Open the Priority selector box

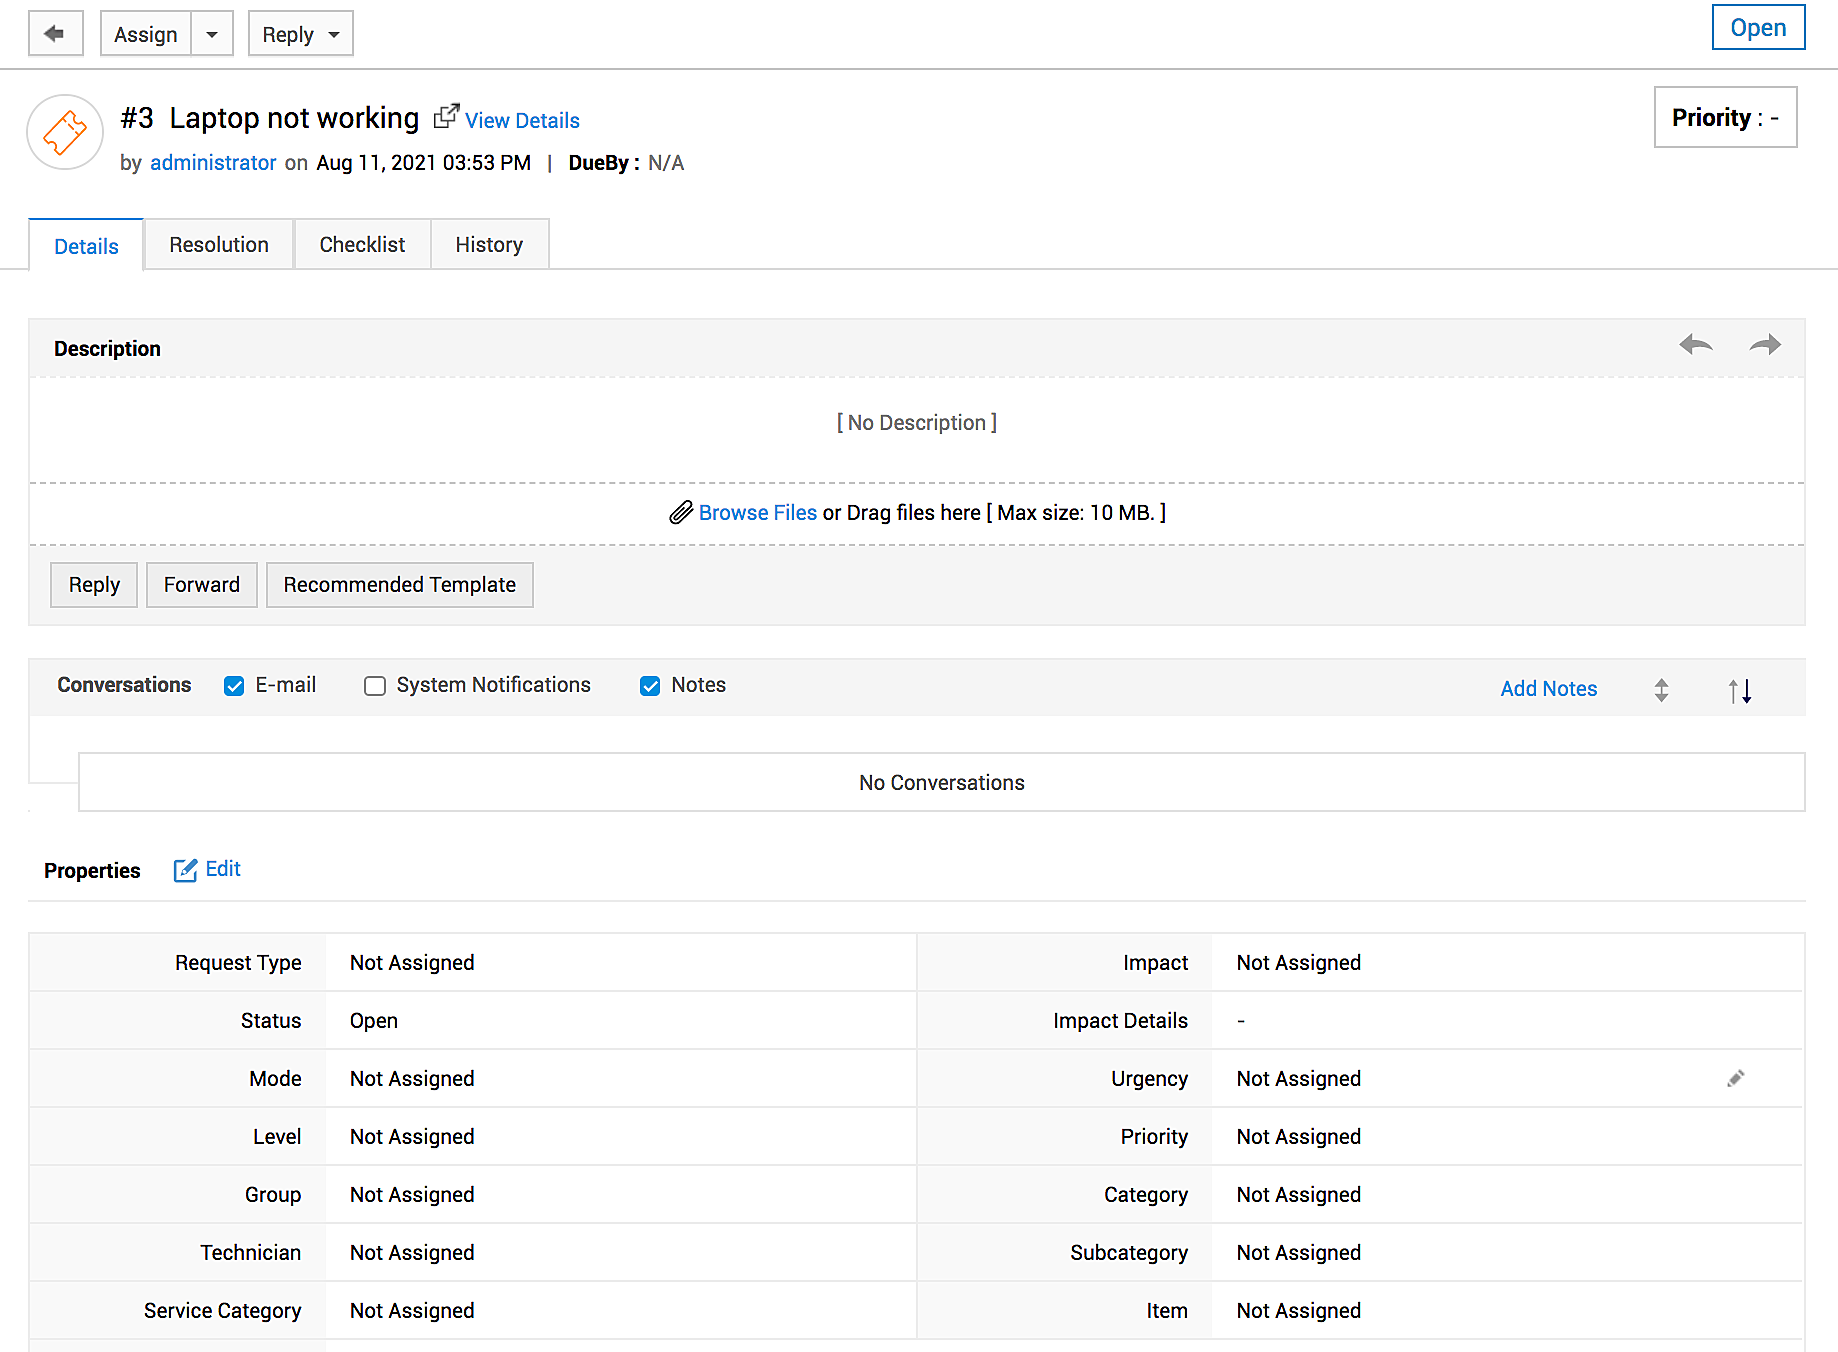tap(1725, 117)
